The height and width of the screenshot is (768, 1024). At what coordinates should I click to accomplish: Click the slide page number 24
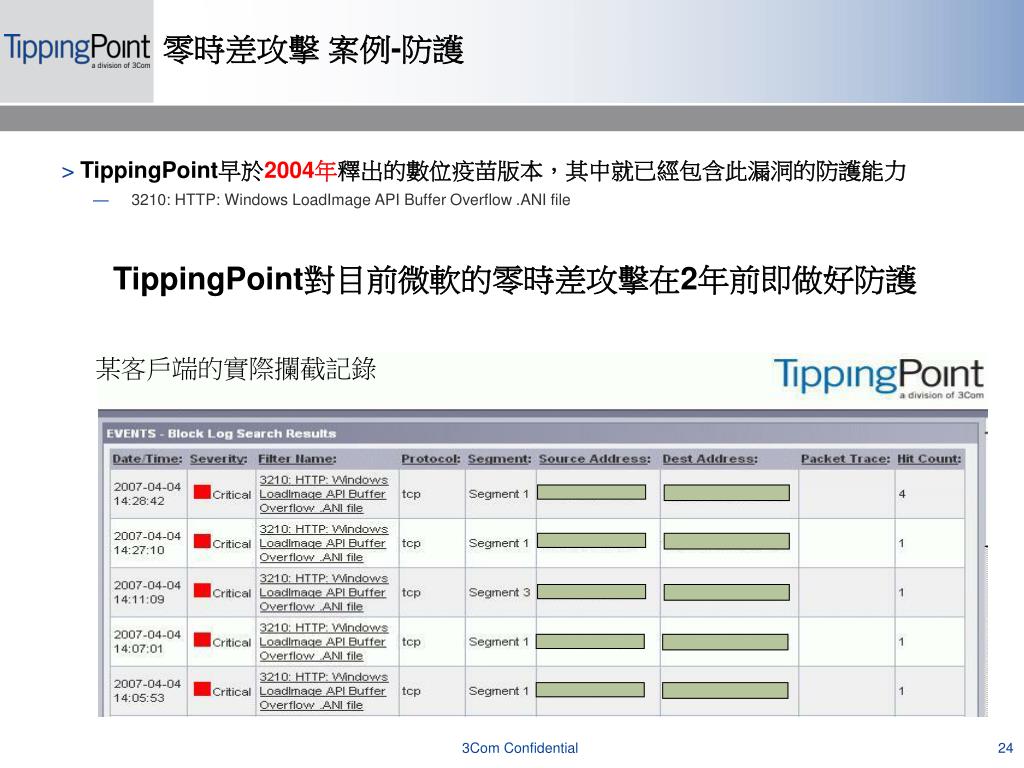1006,748
